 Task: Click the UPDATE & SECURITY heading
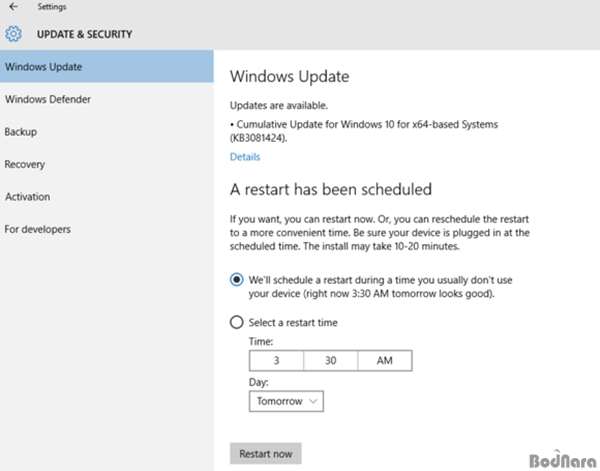click(x=85, y=34)
